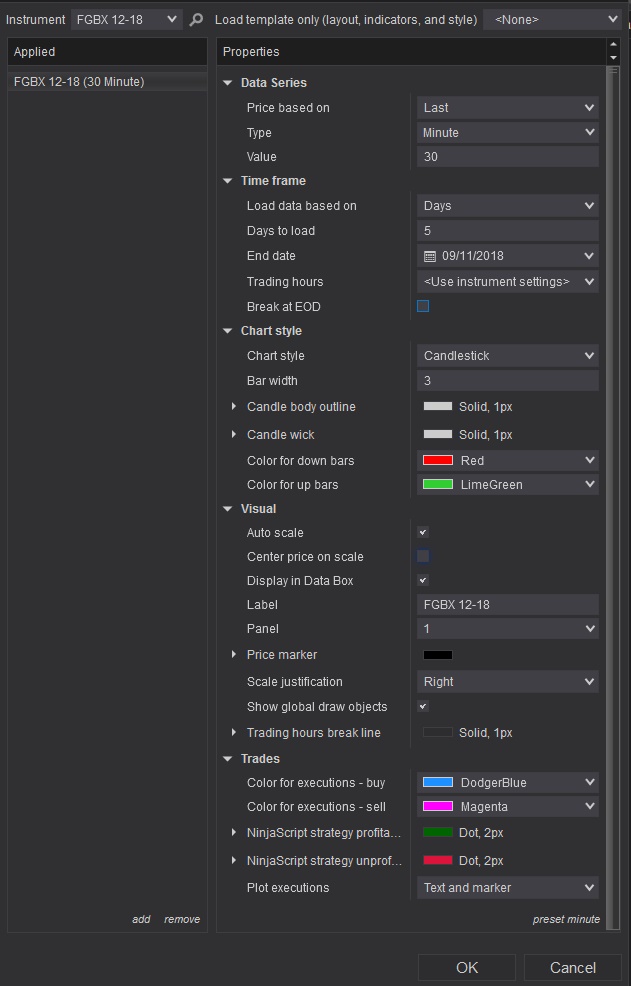Expand the Candle body outline property
631x986 pixels.
point(234,407)
